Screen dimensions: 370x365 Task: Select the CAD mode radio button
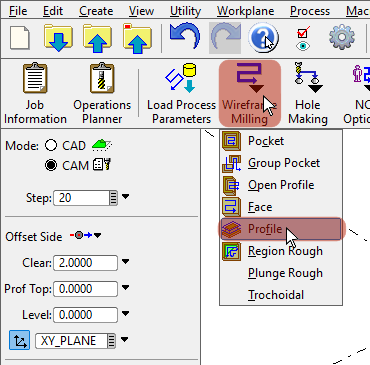click(51, 145)
